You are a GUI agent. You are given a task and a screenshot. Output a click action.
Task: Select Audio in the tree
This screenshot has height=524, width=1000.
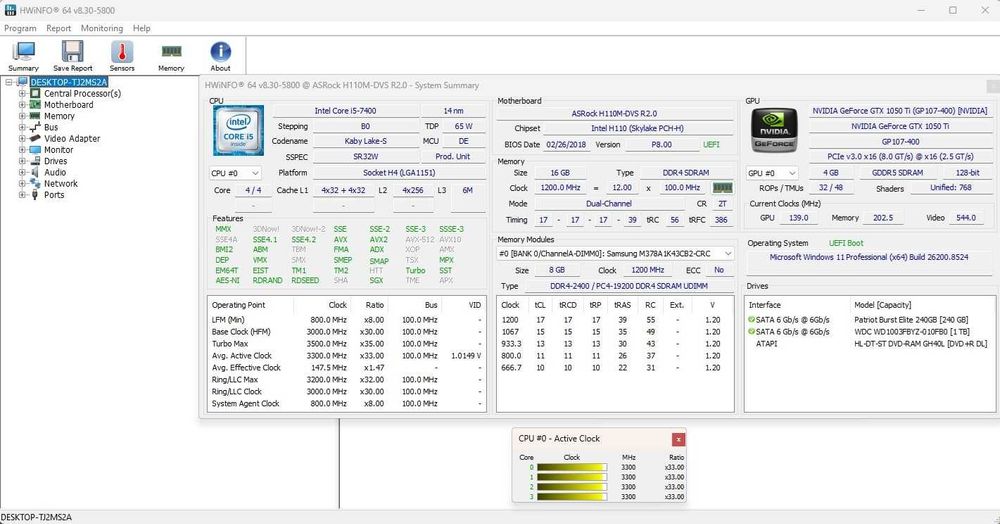[x=55, y=172]
